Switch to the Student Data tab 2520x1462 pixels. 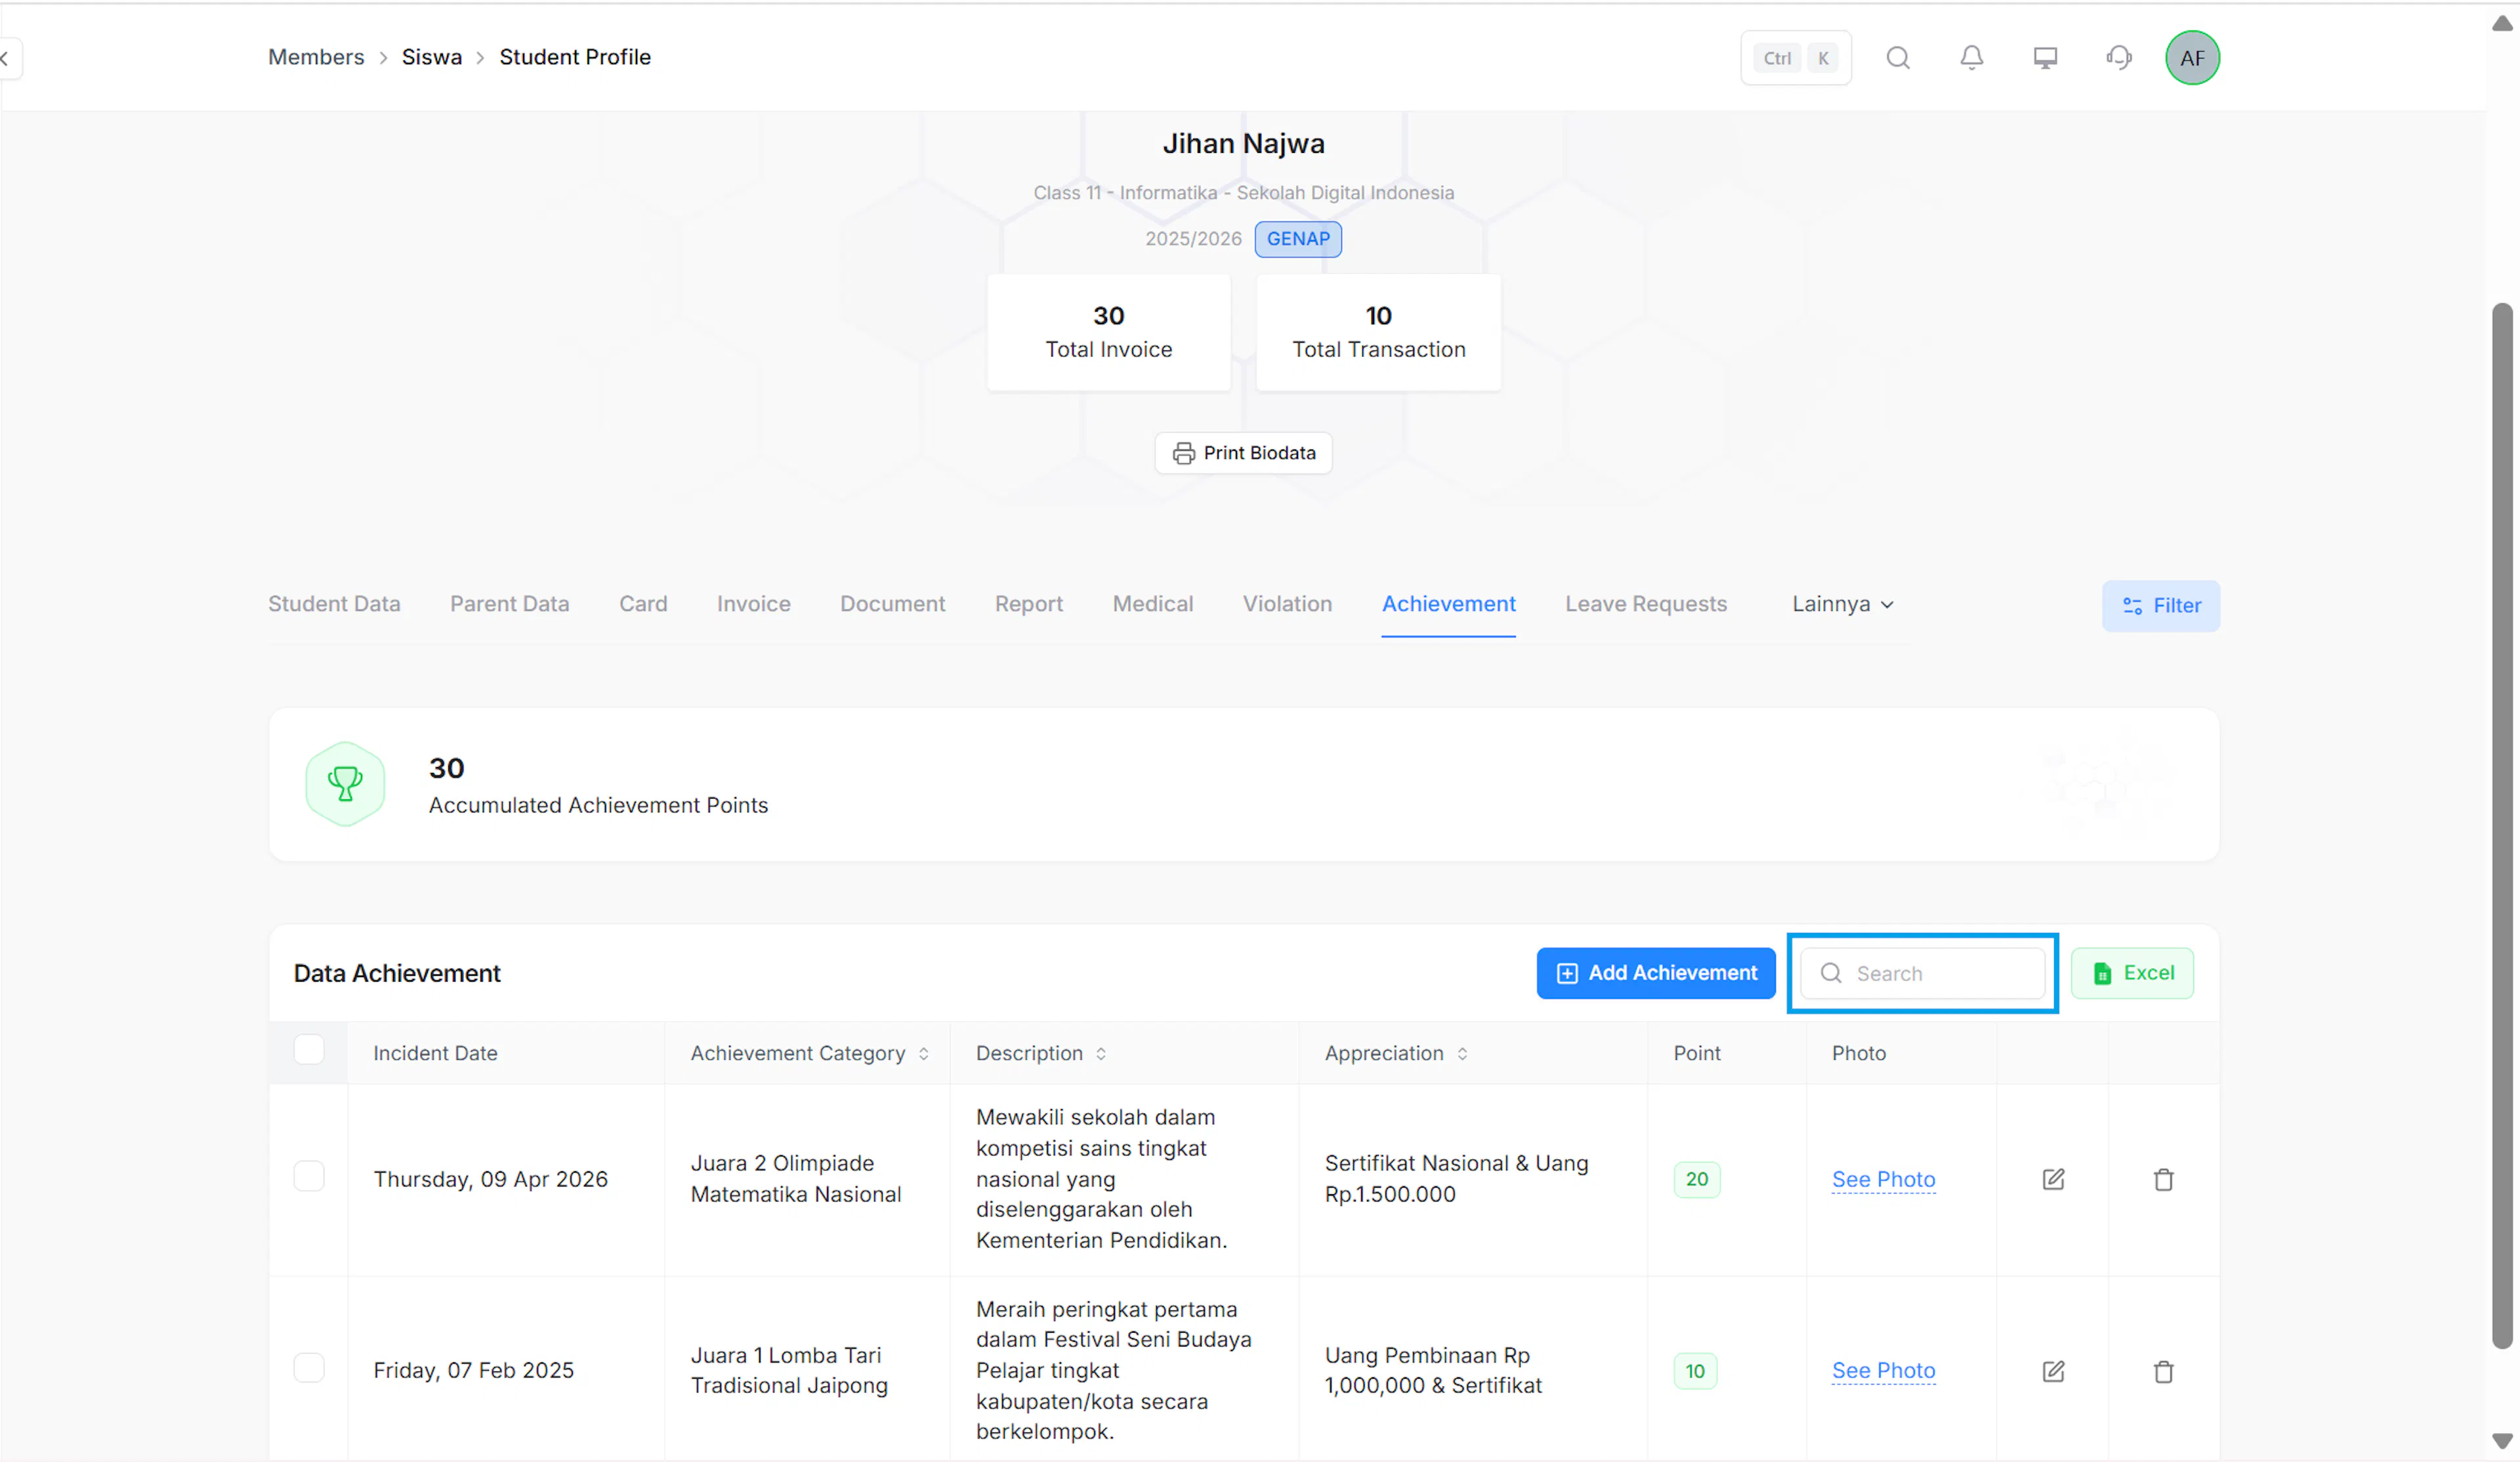click(x=334, y=604)
